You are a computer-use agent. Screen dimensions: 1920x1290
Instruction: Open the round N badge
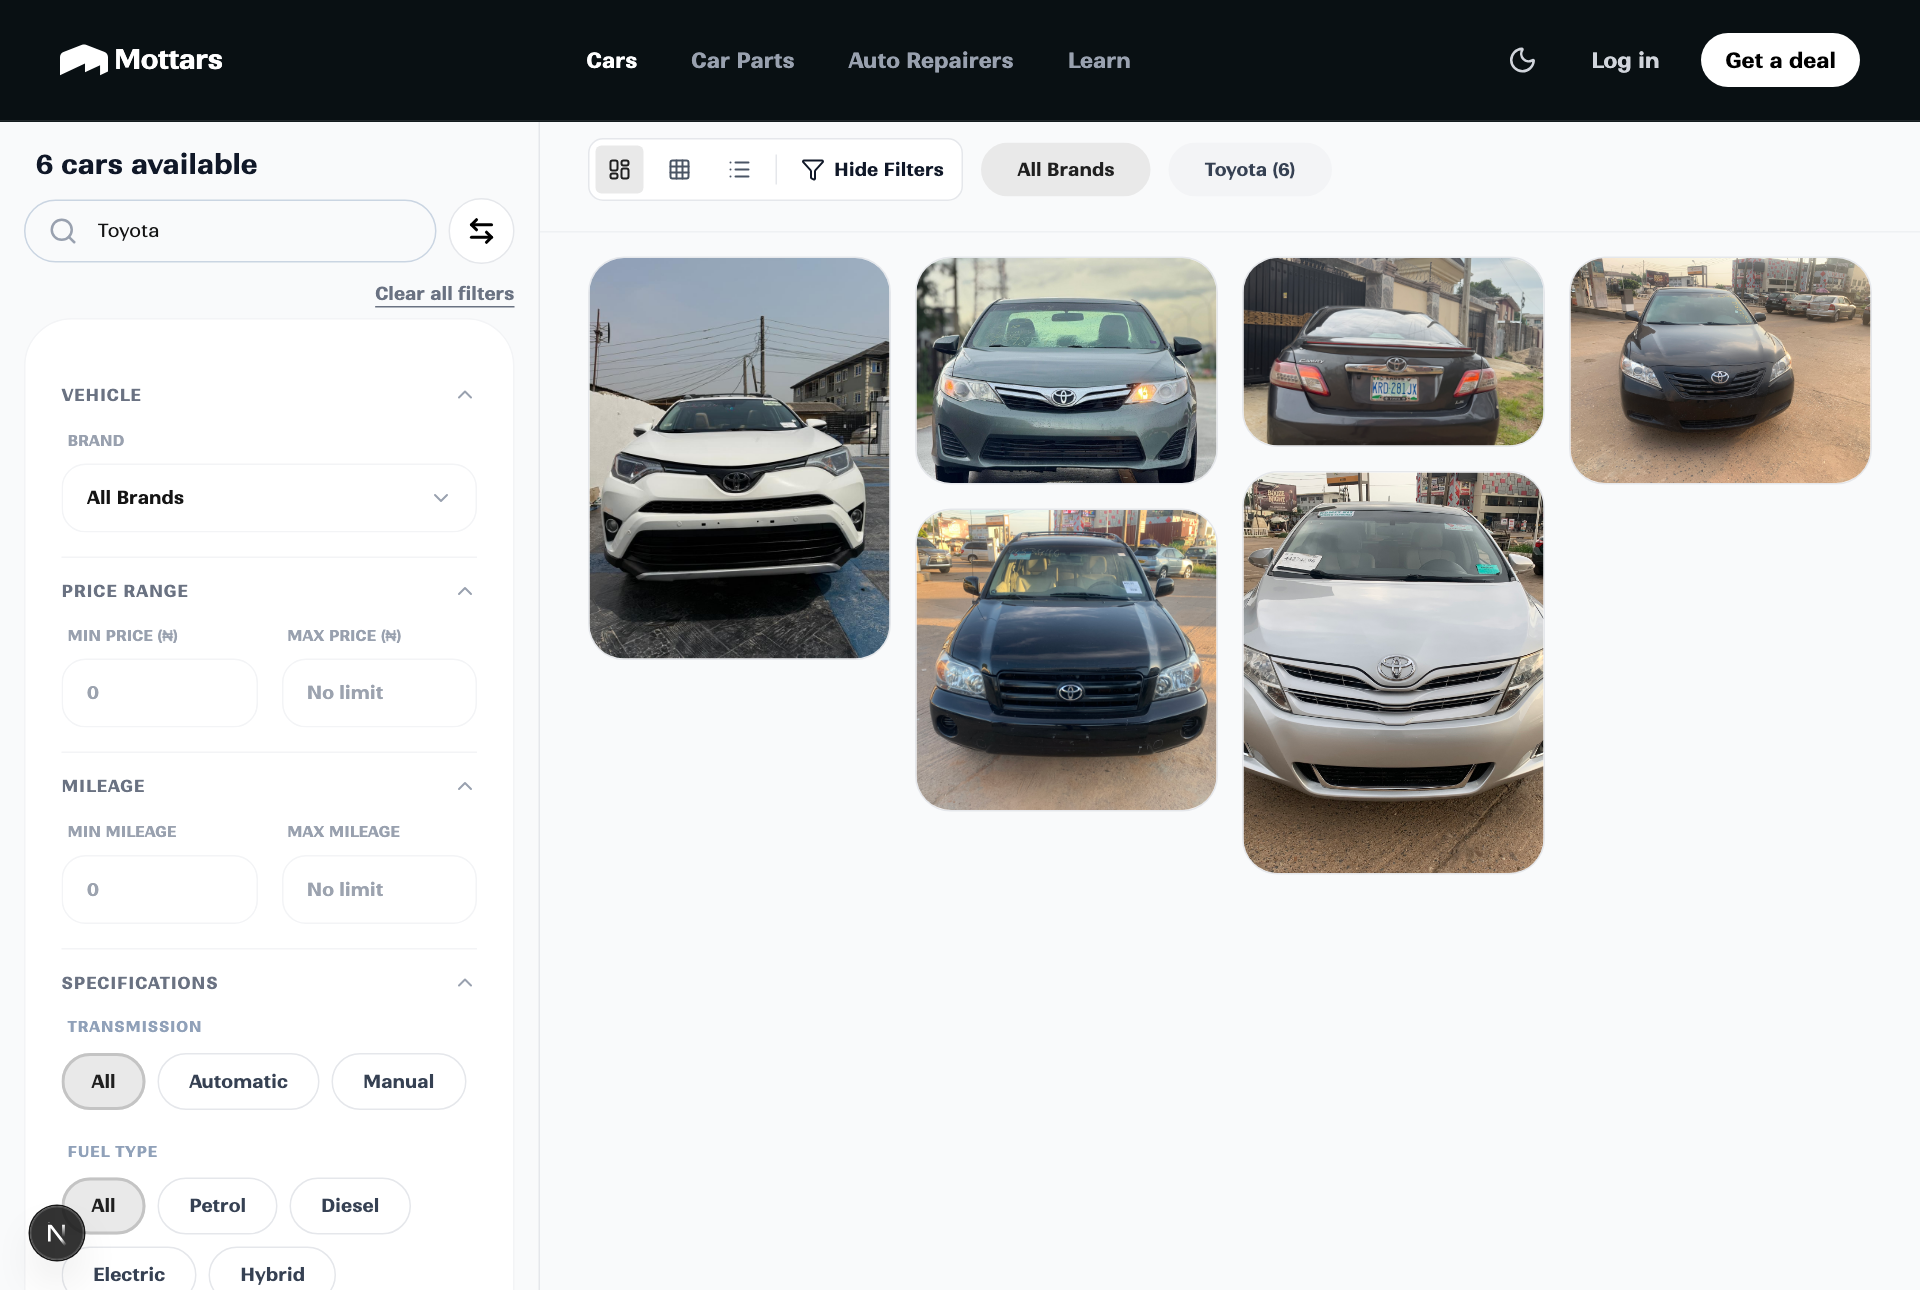coord(57,1233)
